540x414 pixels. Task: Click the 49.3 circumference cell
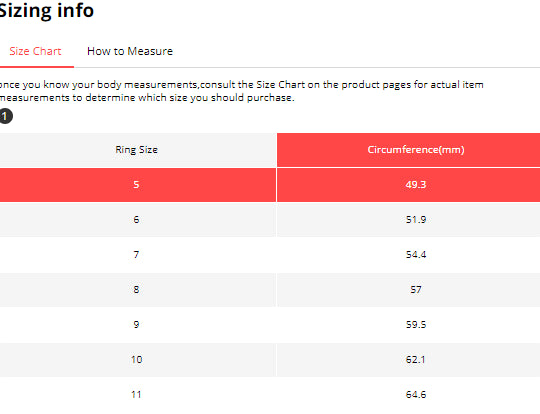point(409,185)
